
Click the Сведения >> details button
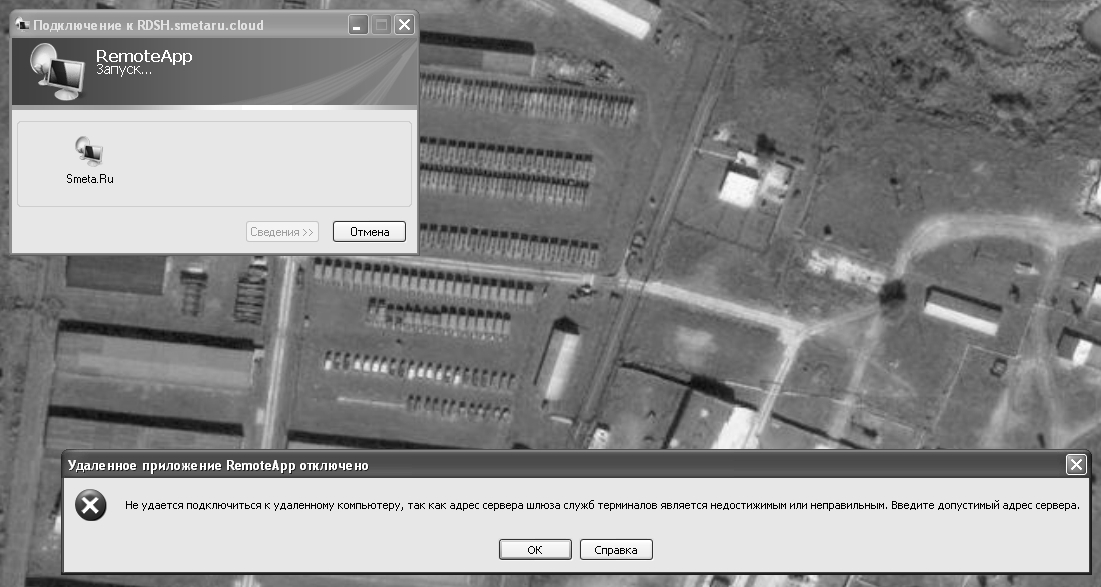282,232
